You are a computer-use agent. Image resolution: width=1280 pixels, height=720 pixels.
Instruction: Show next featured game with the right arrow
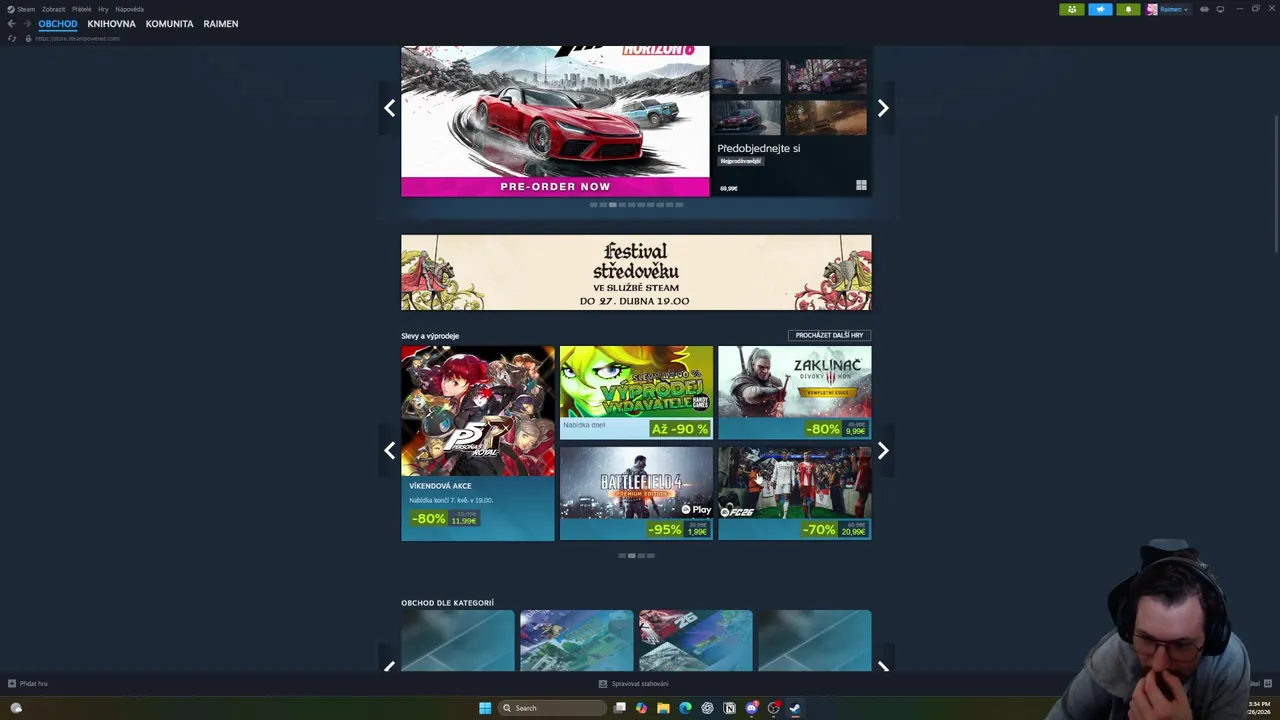click(x=883, y=108)
